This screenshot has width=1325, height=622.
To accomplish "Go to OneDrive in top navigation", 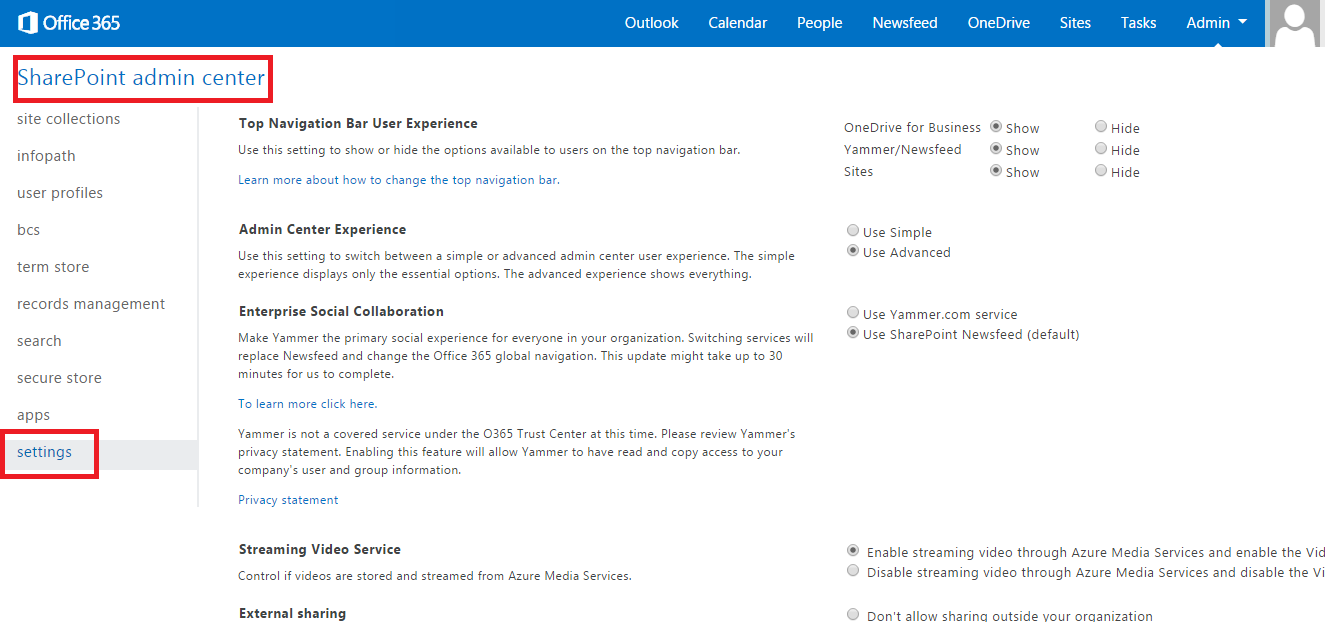I will (x=998, y=23).
